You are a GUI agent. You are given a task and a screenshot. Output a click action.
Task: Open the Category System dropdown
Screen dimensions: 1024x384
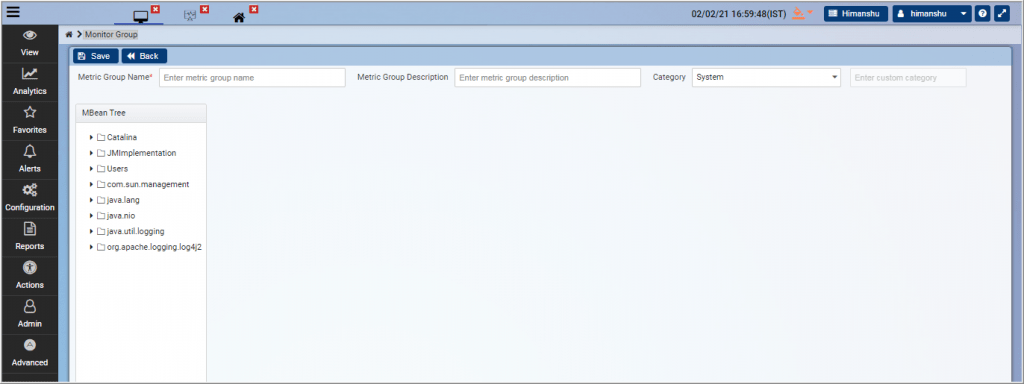tap(766, 77)
